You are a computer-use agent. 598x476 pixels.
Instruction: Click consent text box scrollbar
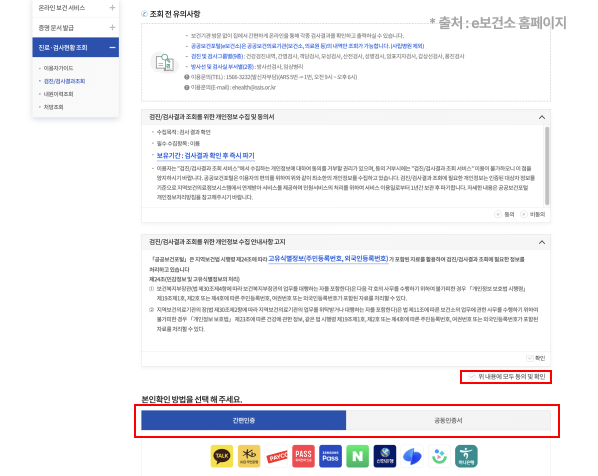pyautogui.click(x=547, y=166)
